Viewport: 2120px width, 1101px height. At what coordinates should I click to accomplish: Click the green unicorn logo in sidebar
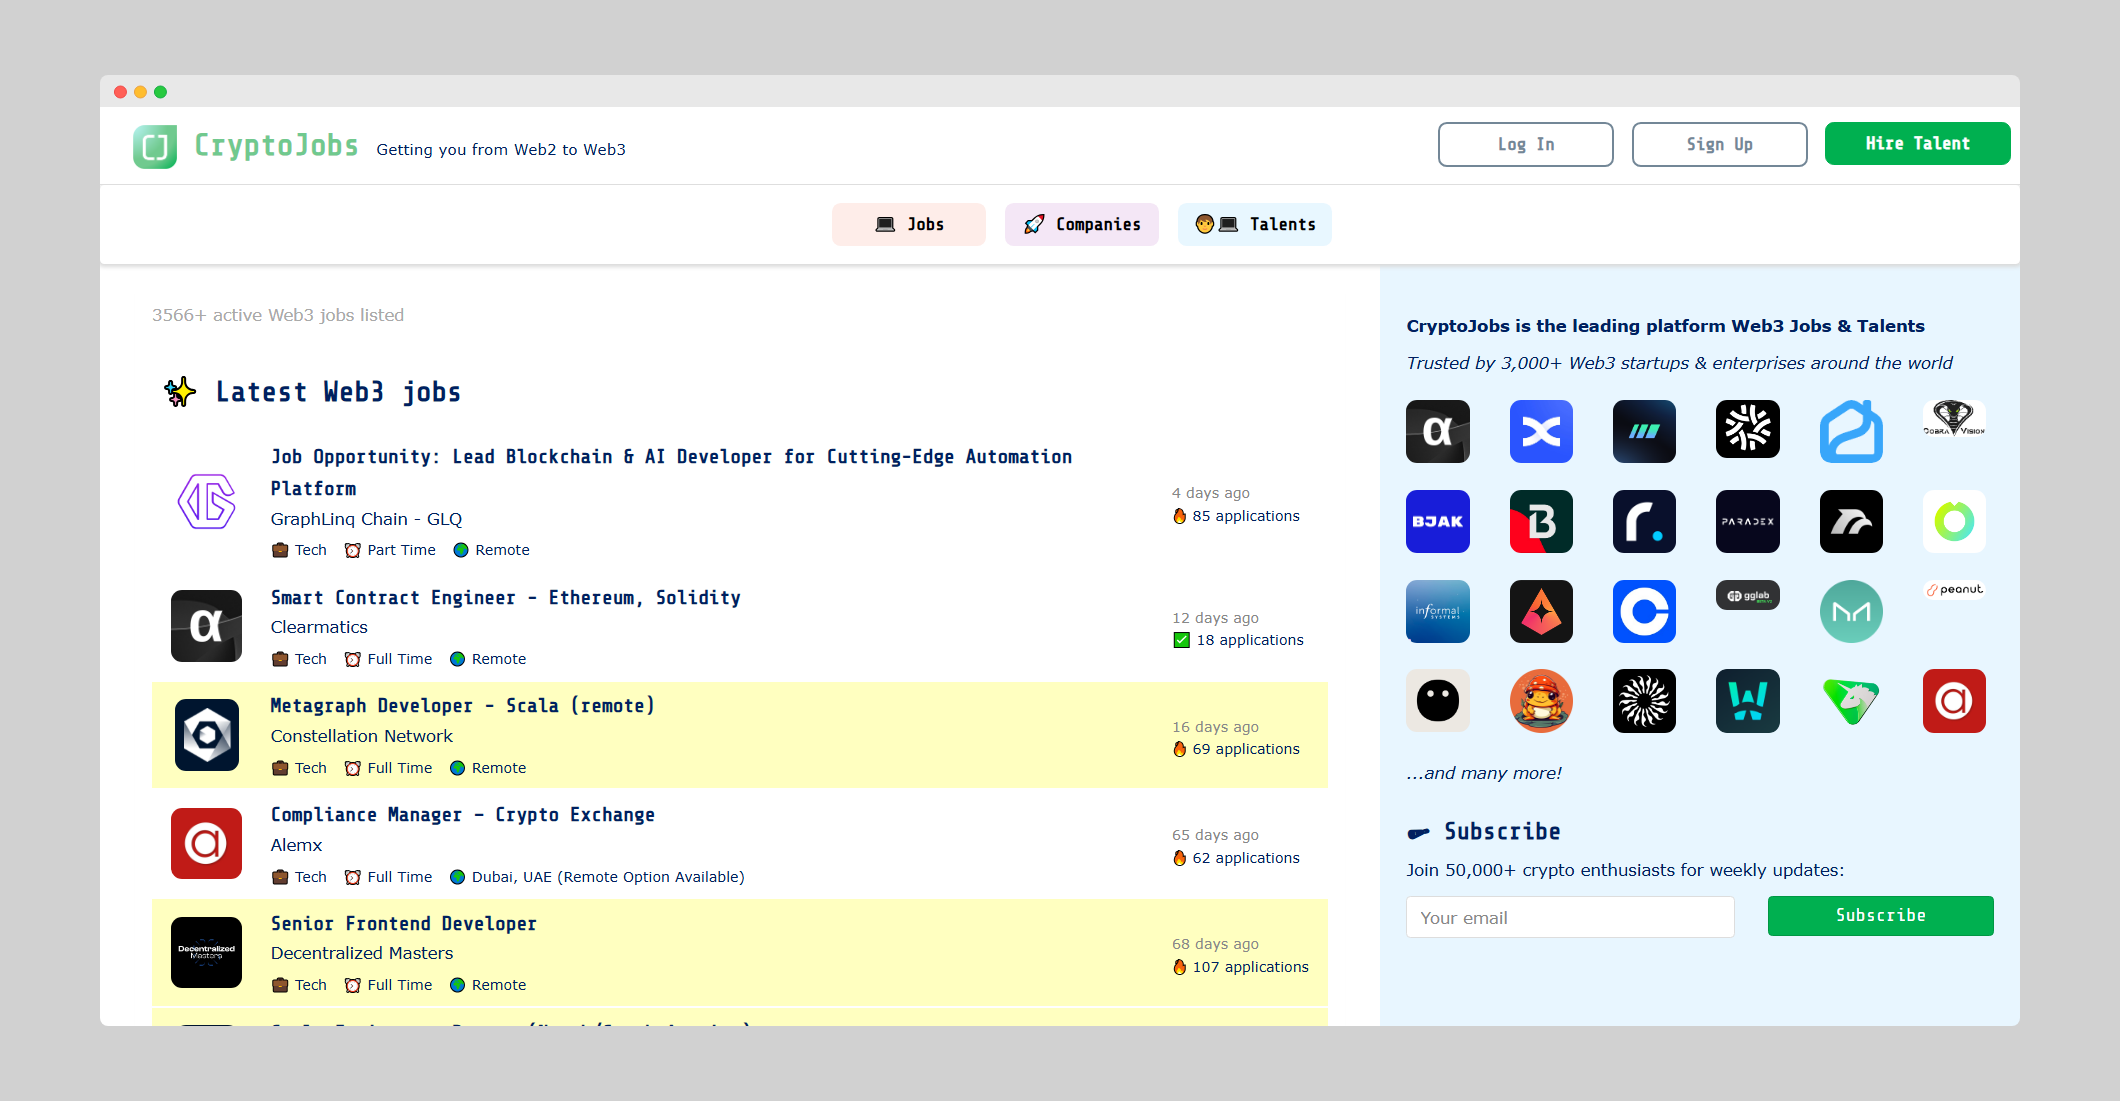click(1851, 701)
